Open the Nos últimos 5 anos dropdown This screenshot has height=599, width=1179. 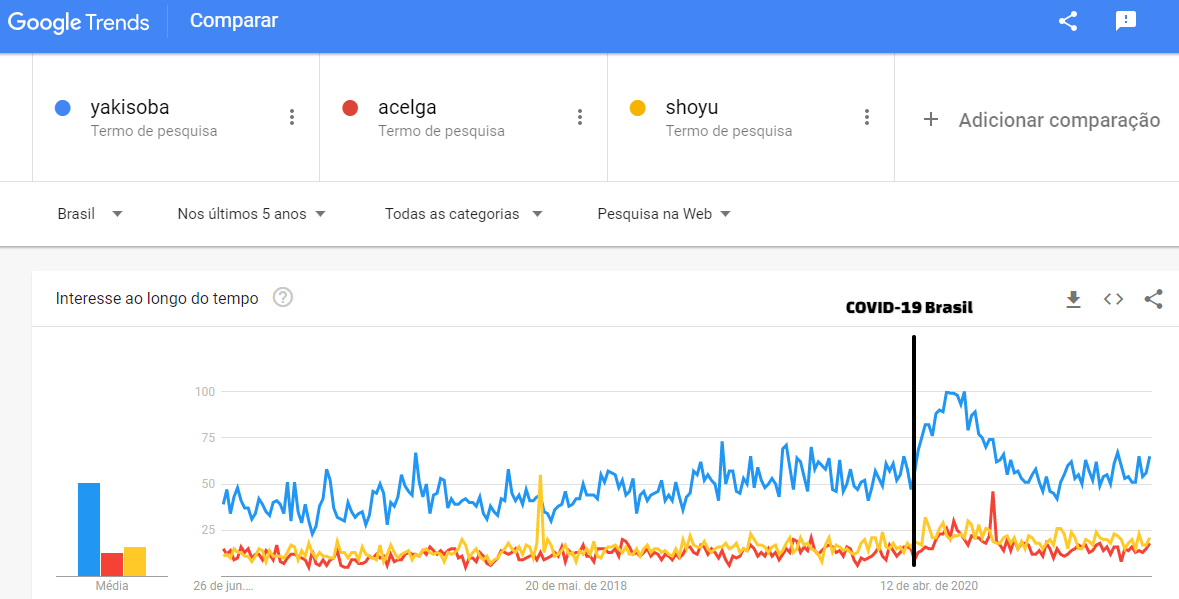click(251, 213)
